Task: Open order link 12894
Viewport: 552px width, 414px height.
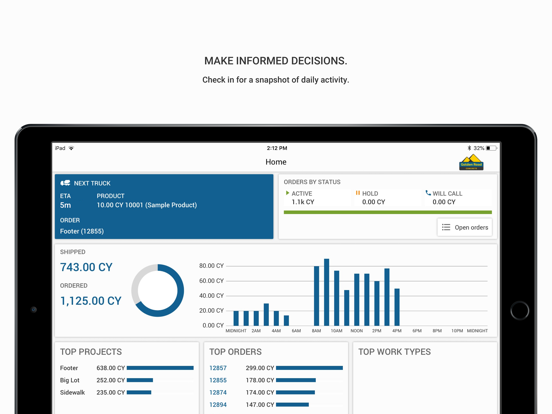Action: pyautogui.click(x=218, y=404)
